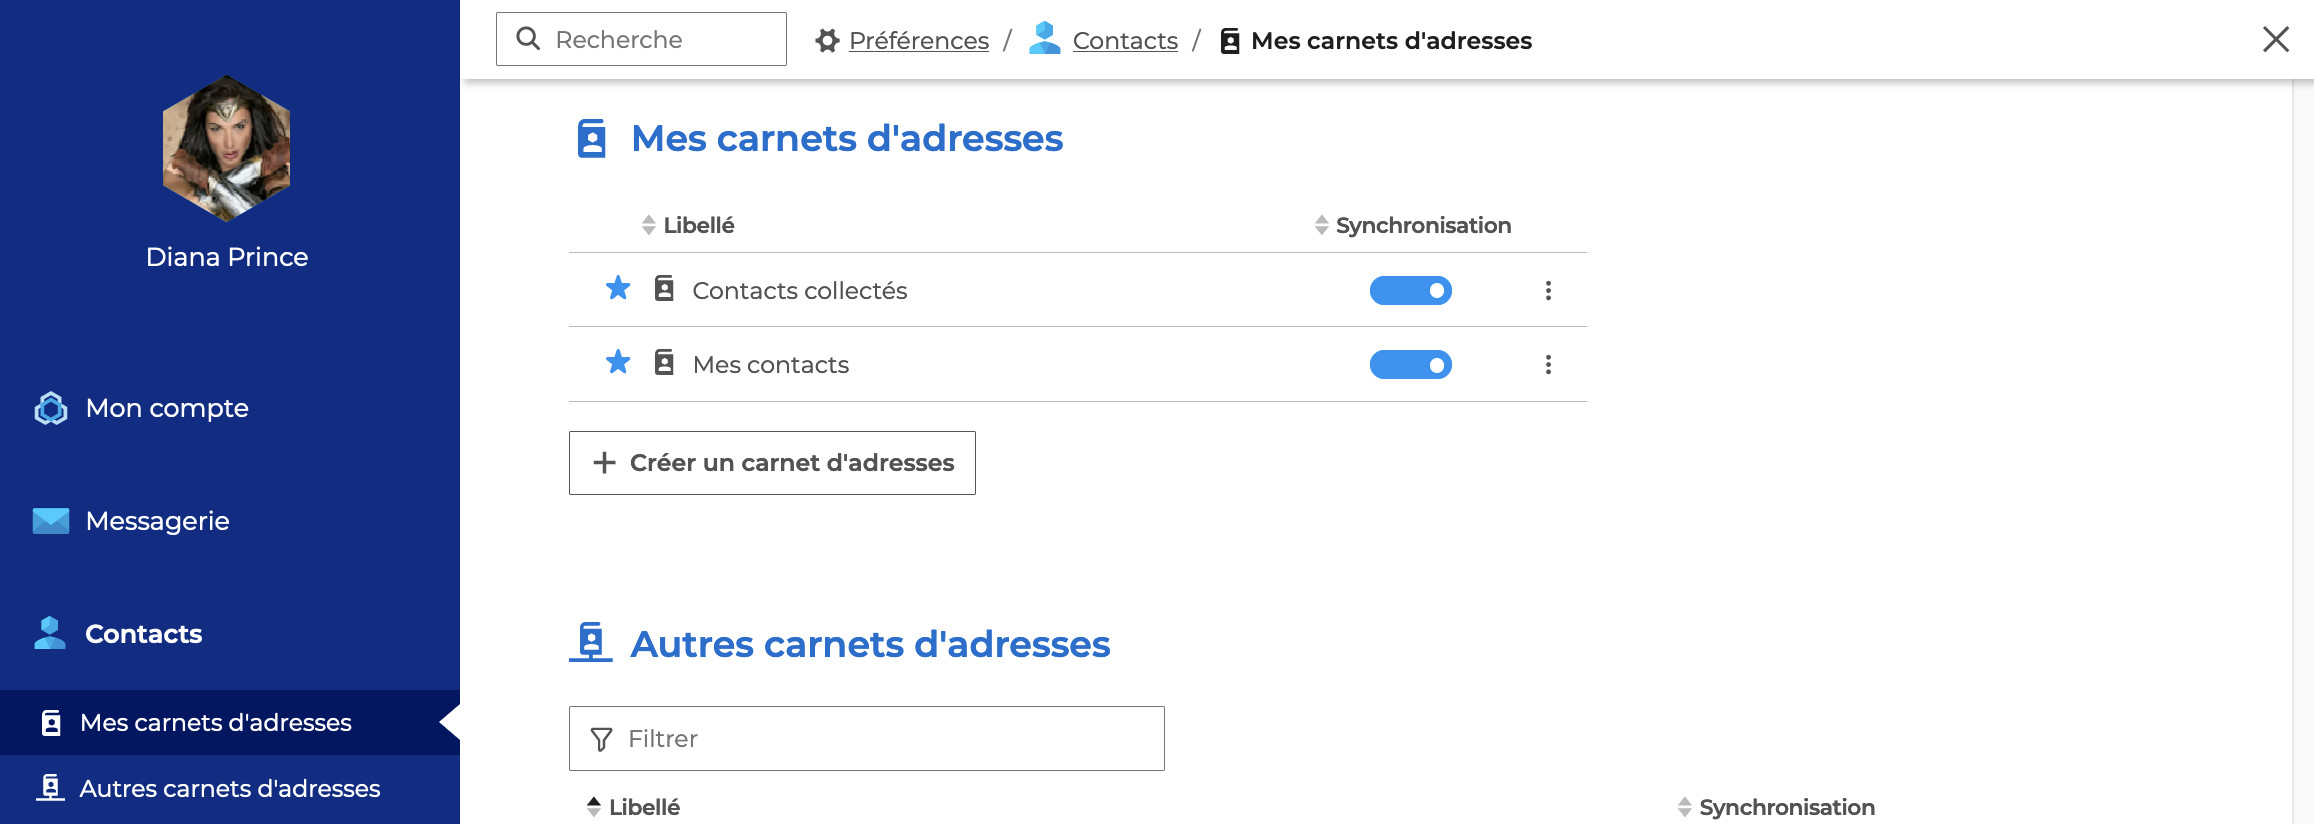Click the filter funnel icon
Image resolution: width=2314 pixels, height=824 pixels.
point(602,739)
